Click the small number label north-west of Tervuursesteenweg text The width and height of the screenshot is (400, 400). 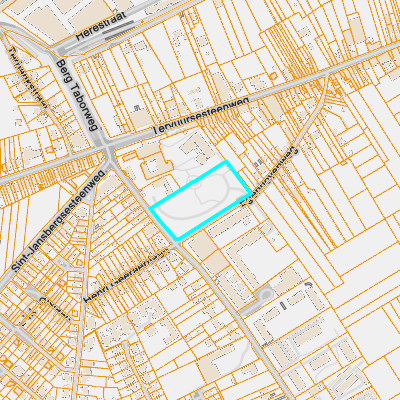click(x=136, y=107)
